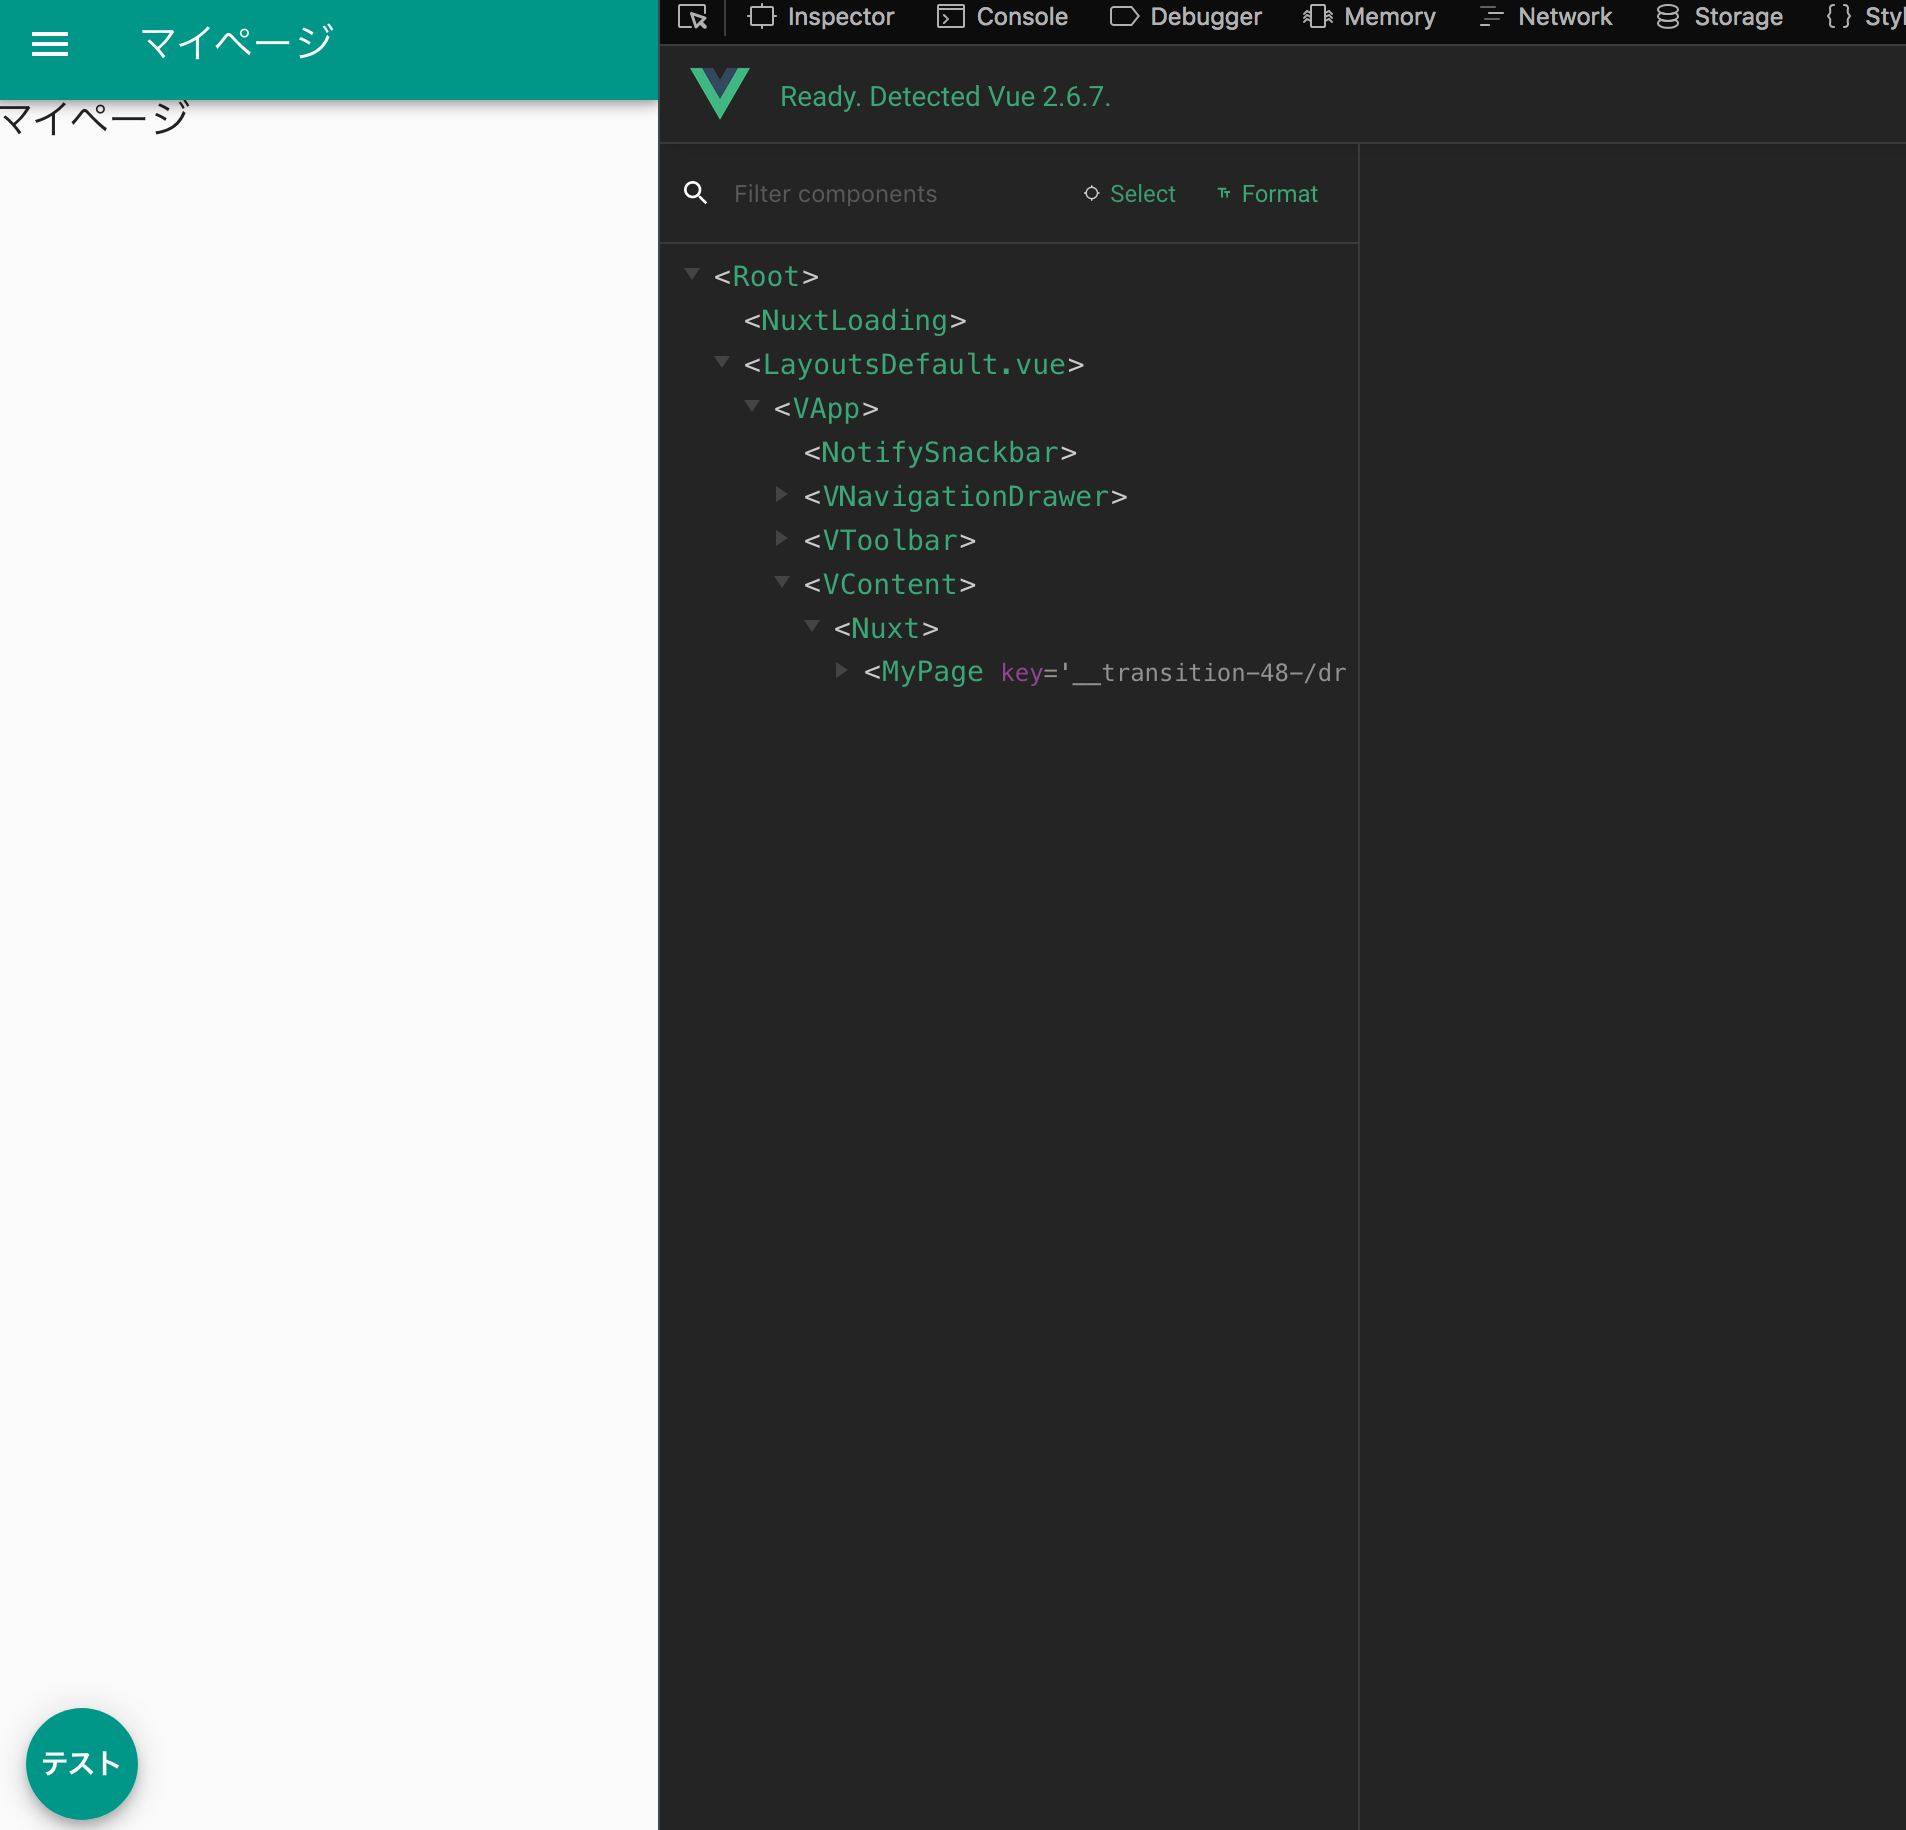Viewport: 1906px width, 1830px height.
Task: Click the element picker icon in devtools
Action: [692, 17]
